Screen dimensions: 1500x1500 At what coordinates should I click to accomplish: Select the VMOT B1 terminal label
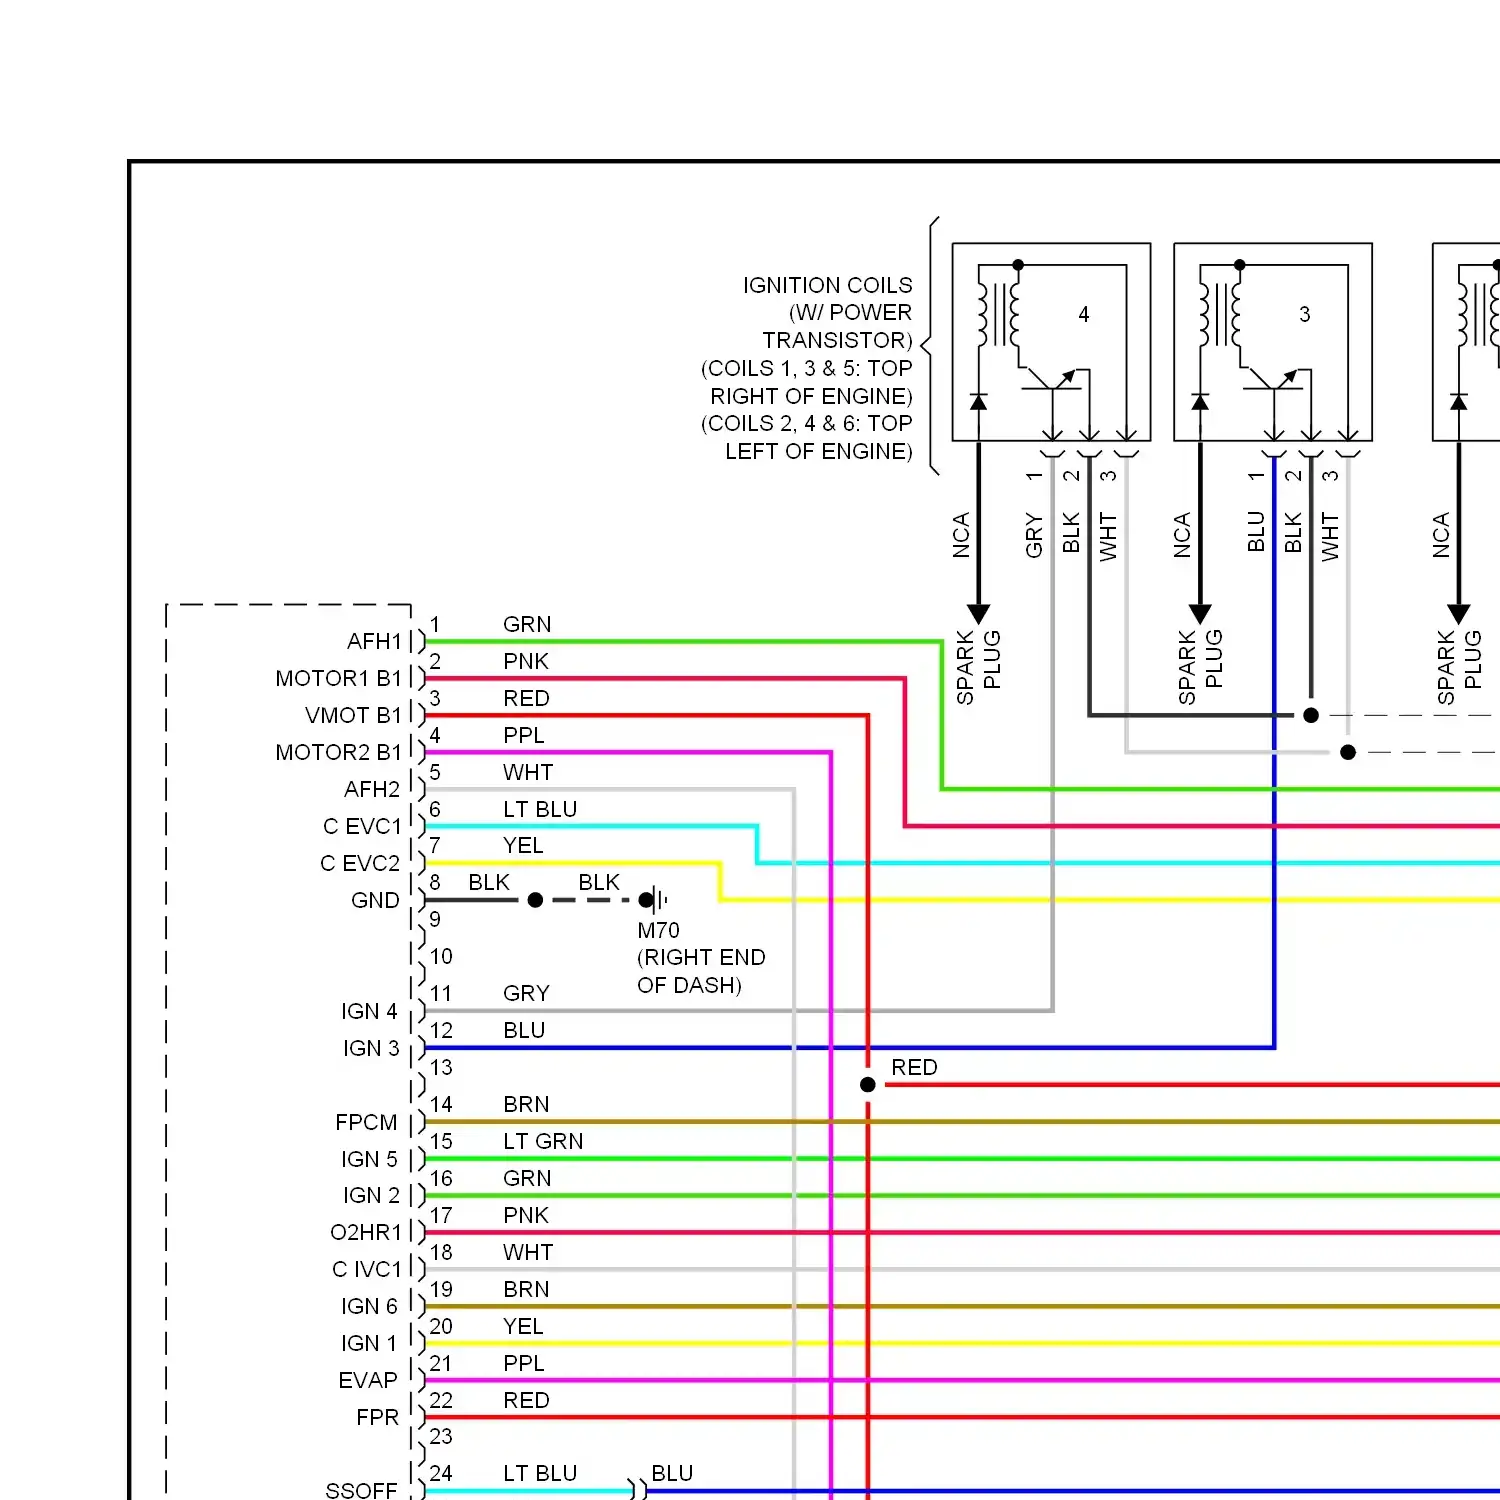(353, 715)
